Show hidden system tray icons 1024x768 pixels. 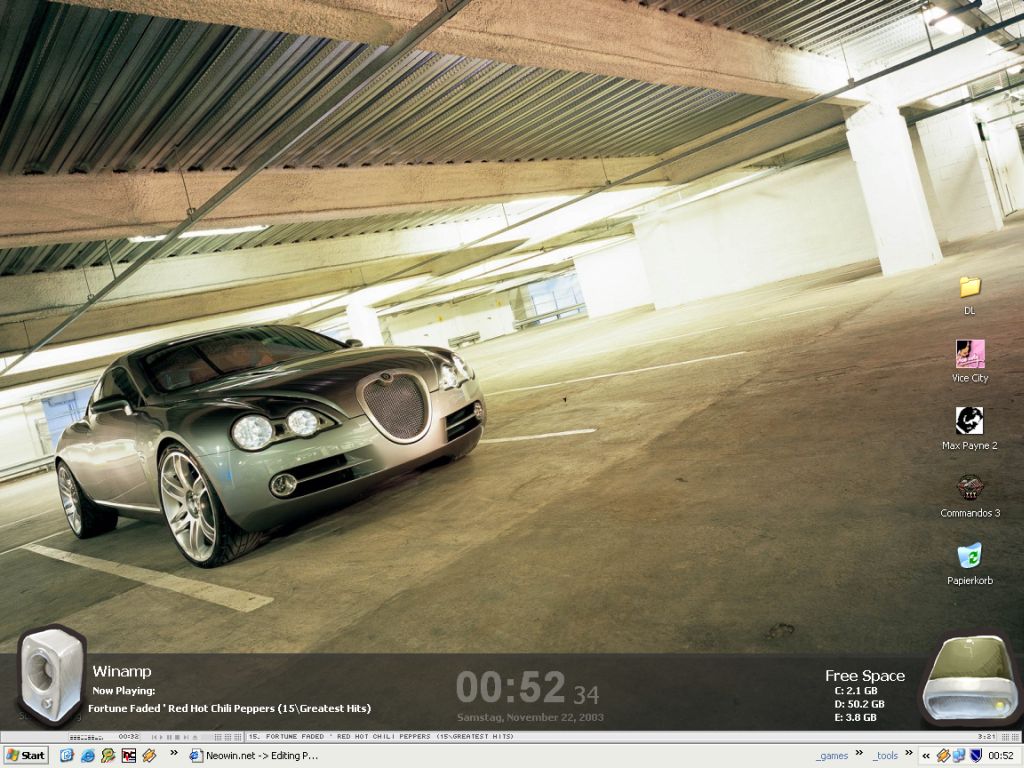coord(926,756)
